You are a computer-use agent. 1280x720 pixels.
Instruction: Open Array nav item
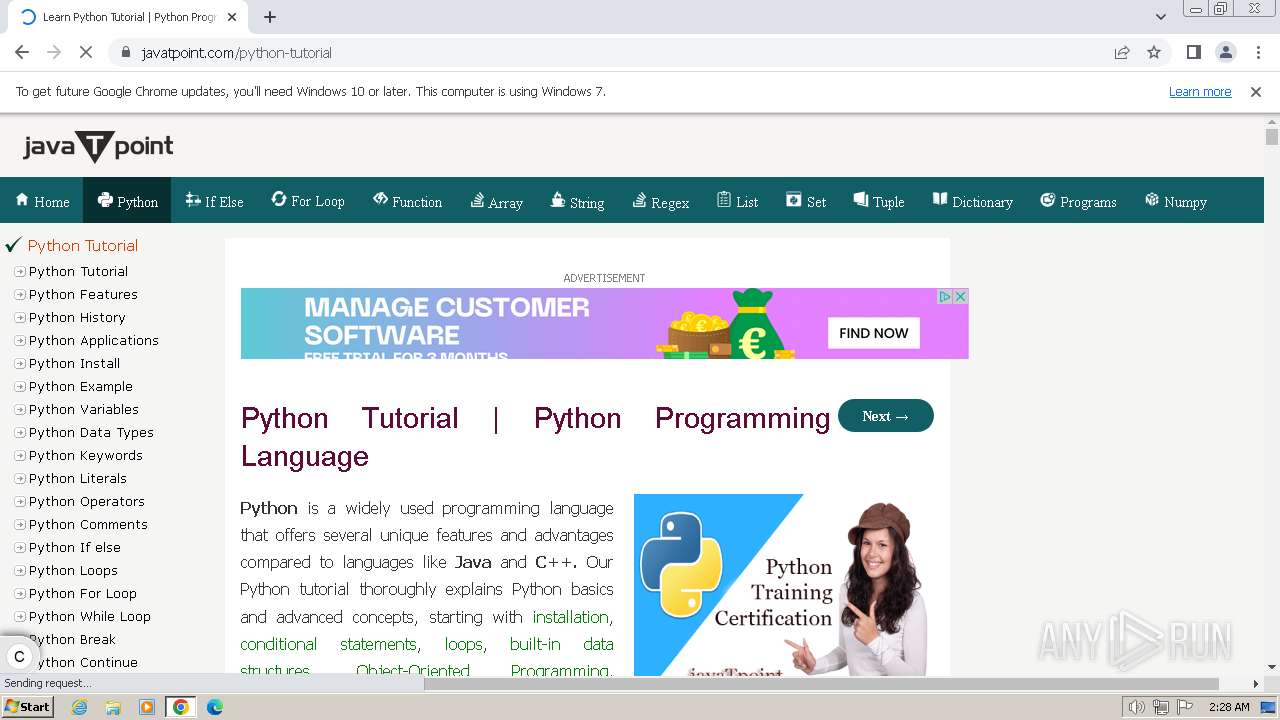point(497,201)
